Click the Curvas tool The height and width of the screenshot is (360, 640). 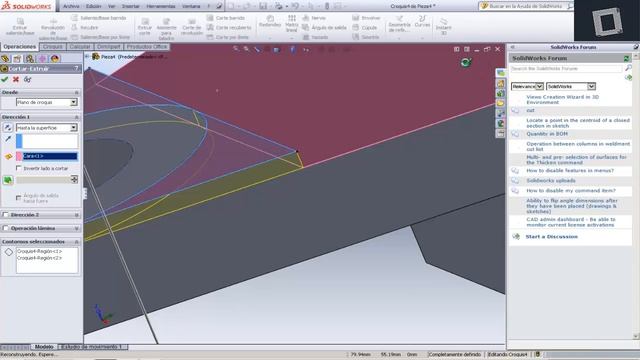tap(422, 22)
